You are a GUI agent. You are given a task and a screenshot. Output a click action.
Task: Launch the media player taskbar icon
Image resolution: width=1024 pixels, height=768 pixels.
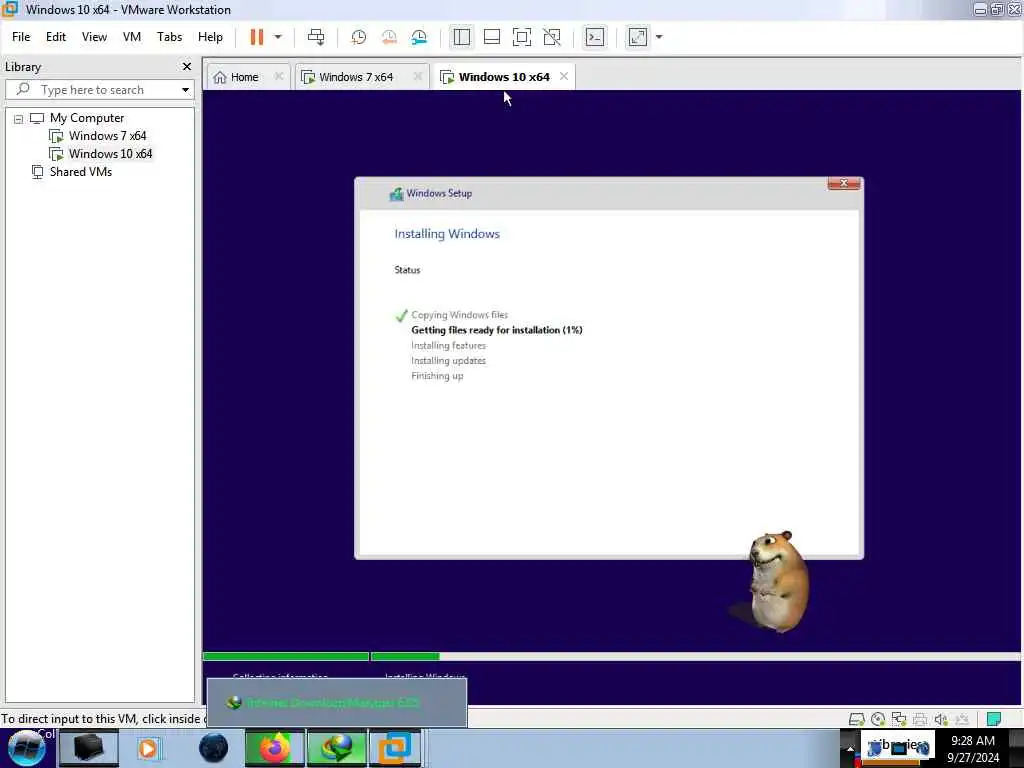click(x=148, y=748)
